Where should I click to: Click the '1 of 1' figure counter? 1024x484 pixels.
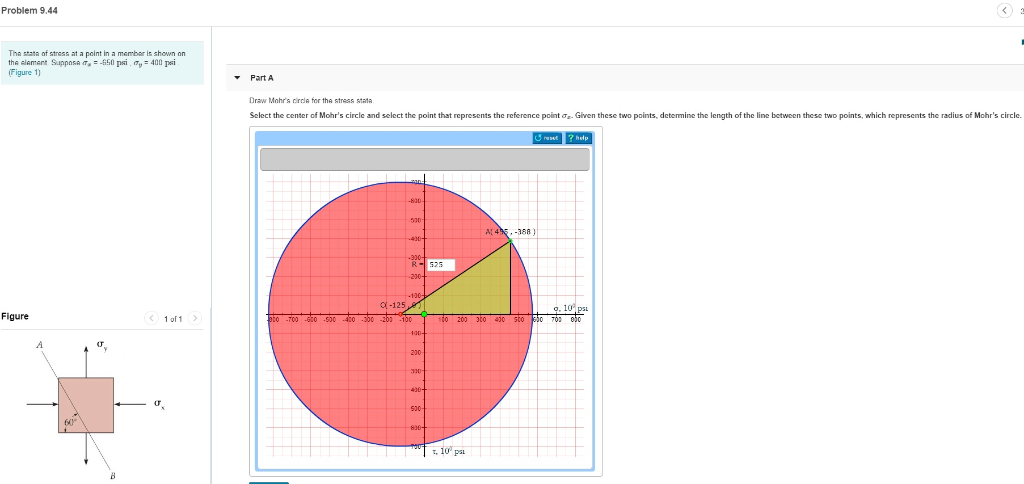pyautogui.click(x=173, y=319)
